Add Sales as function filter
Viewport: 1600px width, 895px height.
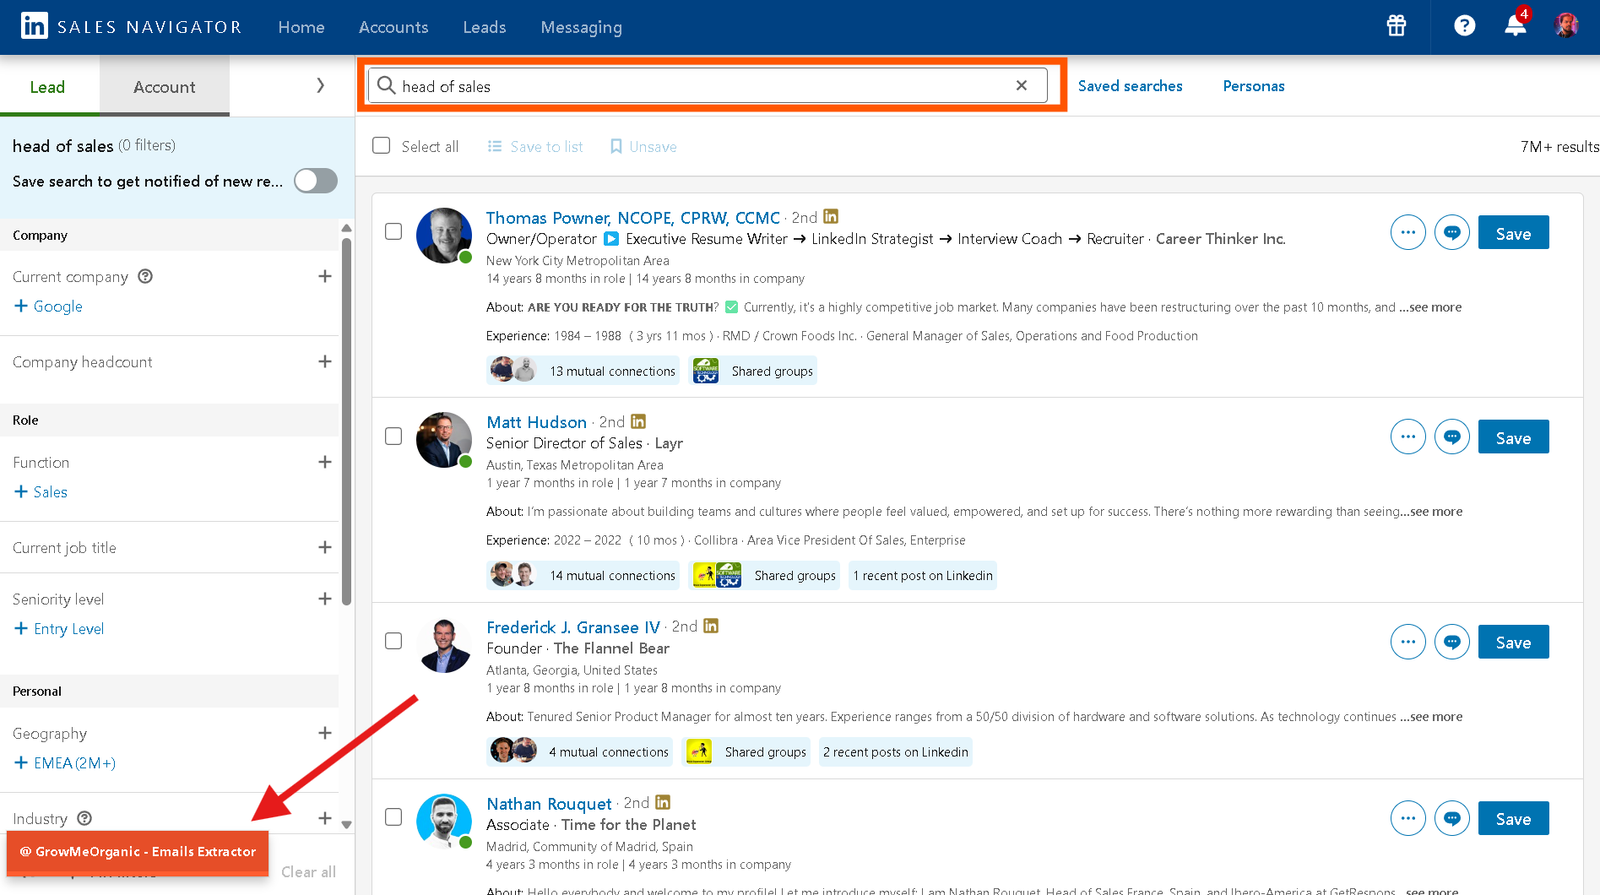[x=41, y=492]
